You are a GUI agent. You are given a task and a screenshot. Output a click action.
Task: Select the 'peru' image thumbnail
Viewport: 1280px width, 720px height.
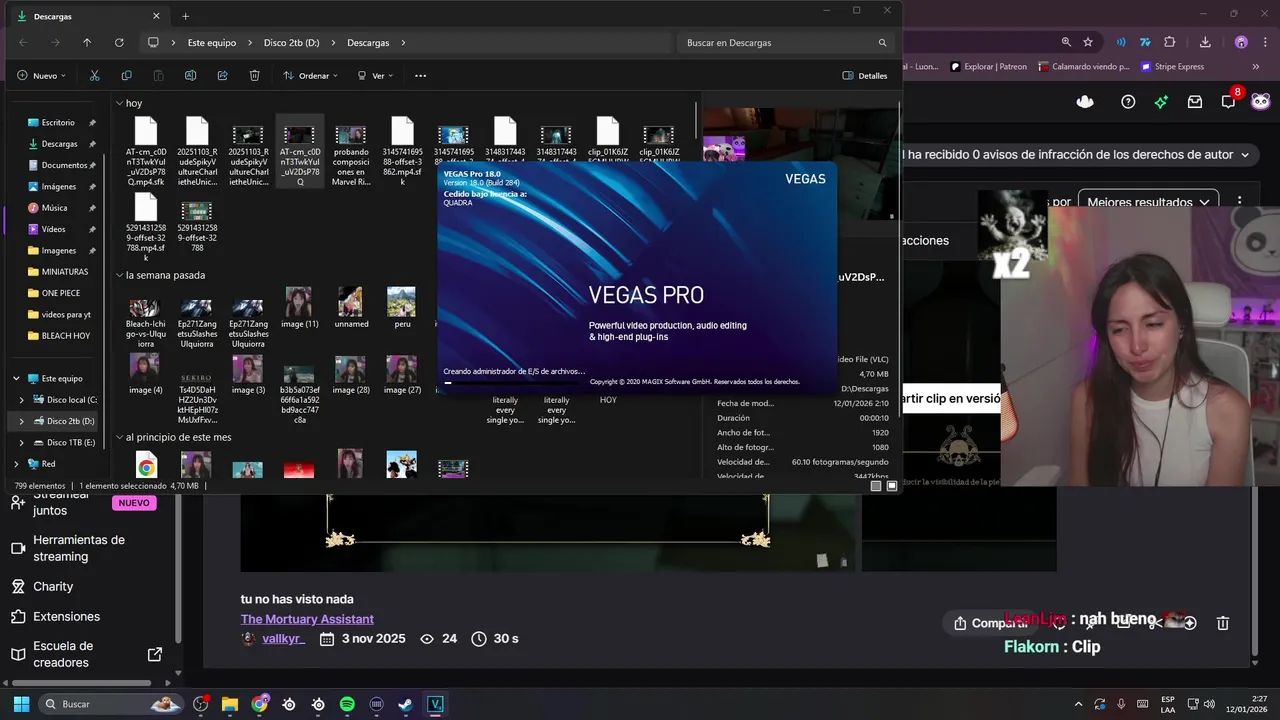[x=402, y=308]
